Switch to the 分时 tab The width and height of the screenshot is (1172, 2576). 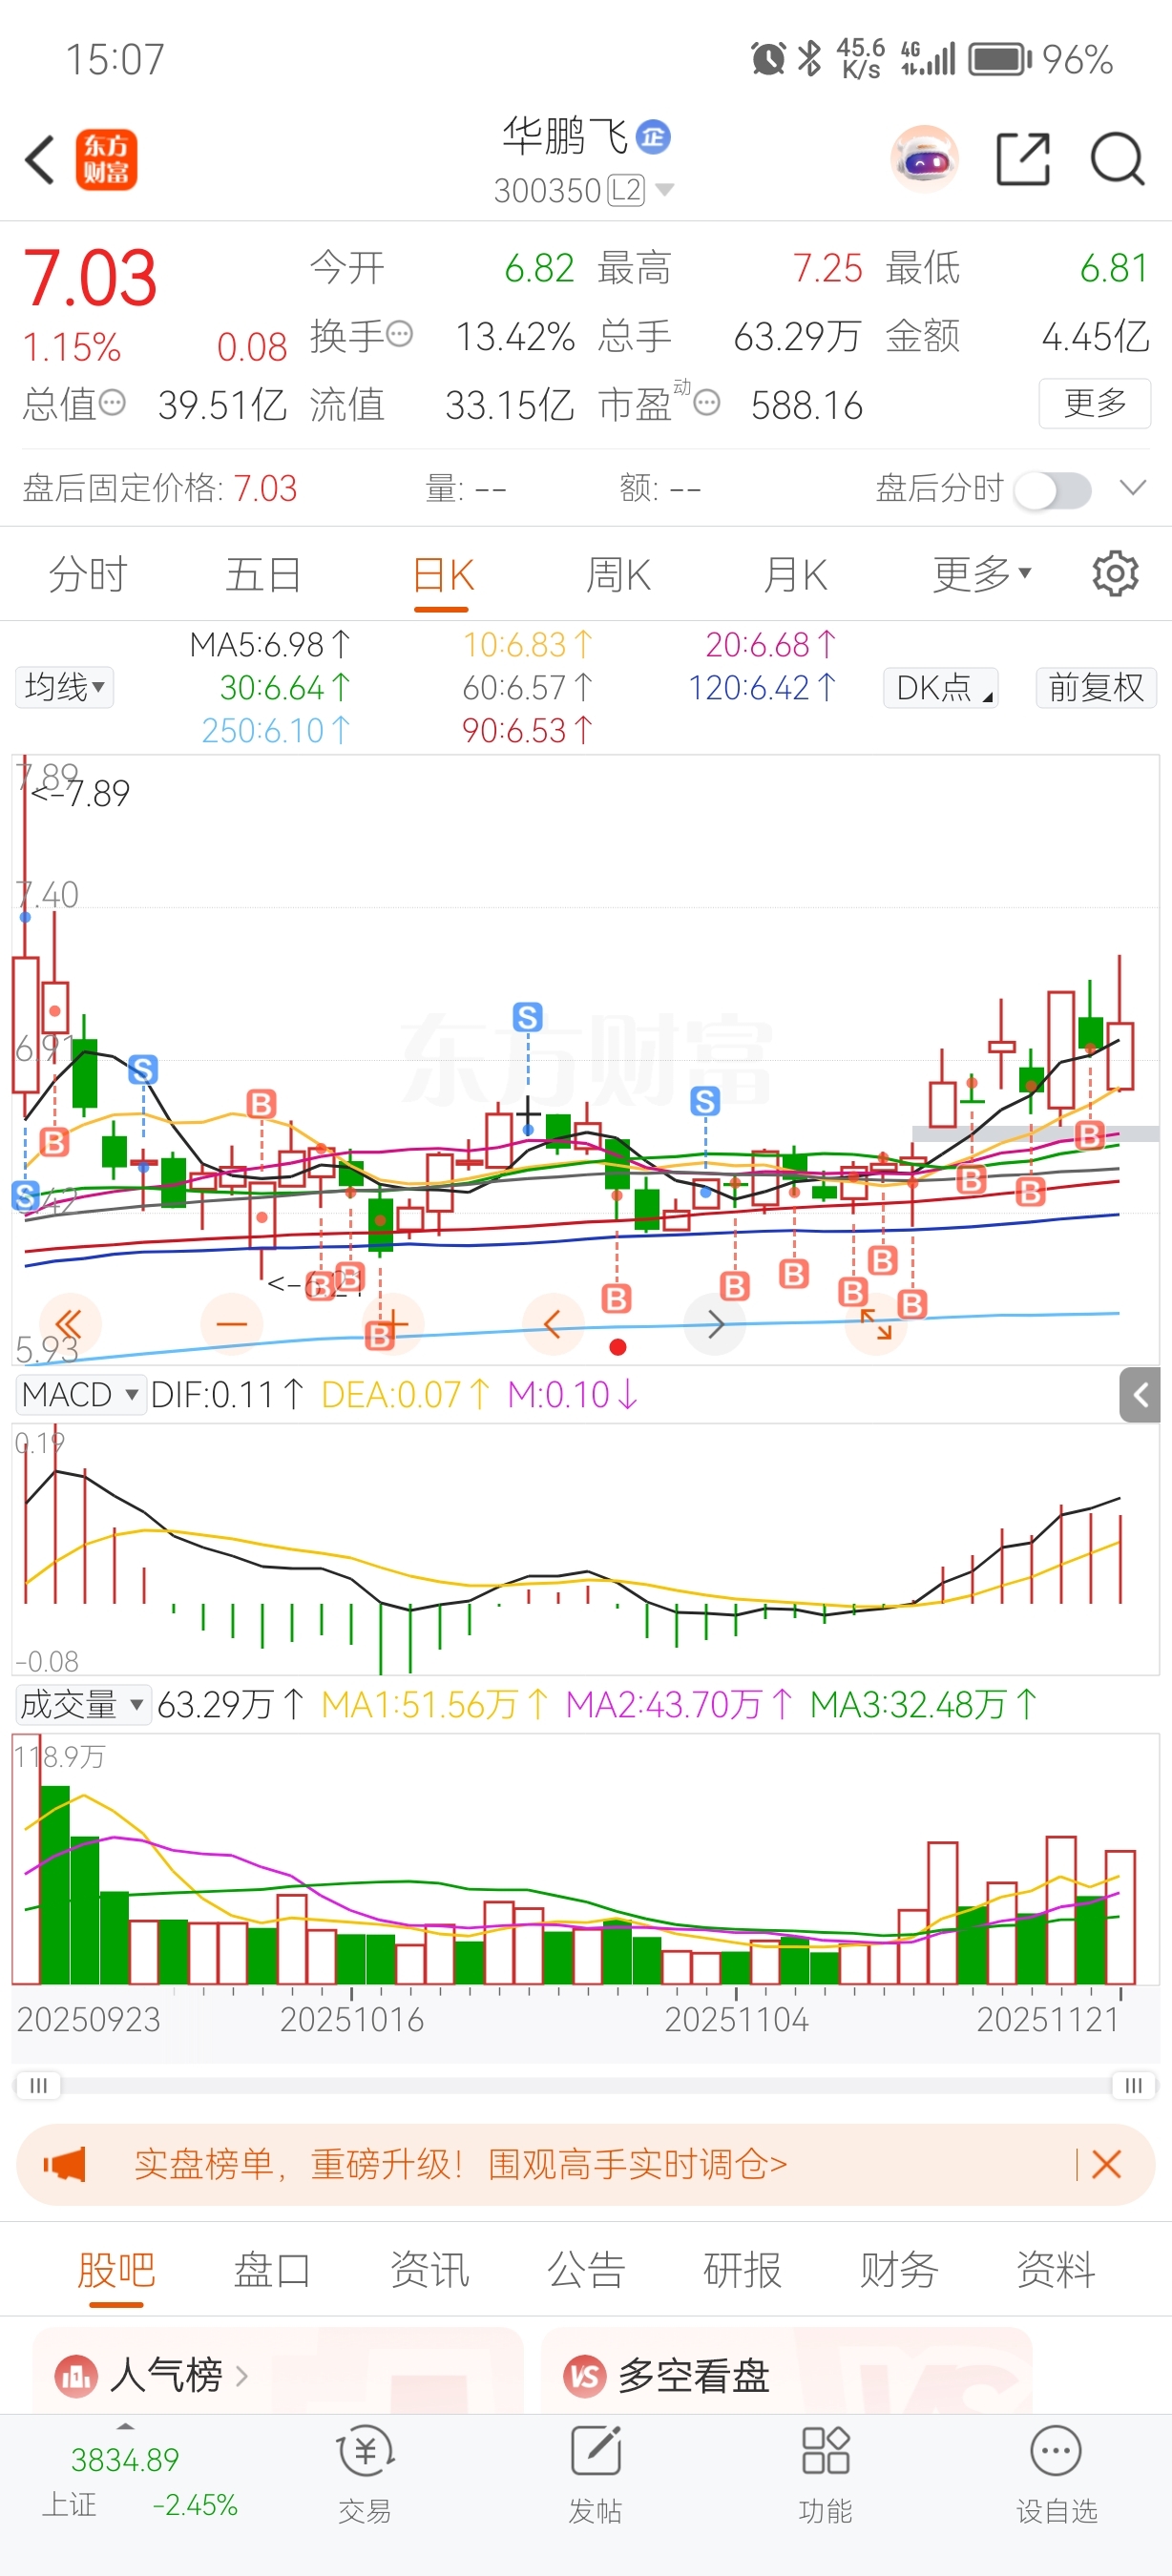point(88,575)
